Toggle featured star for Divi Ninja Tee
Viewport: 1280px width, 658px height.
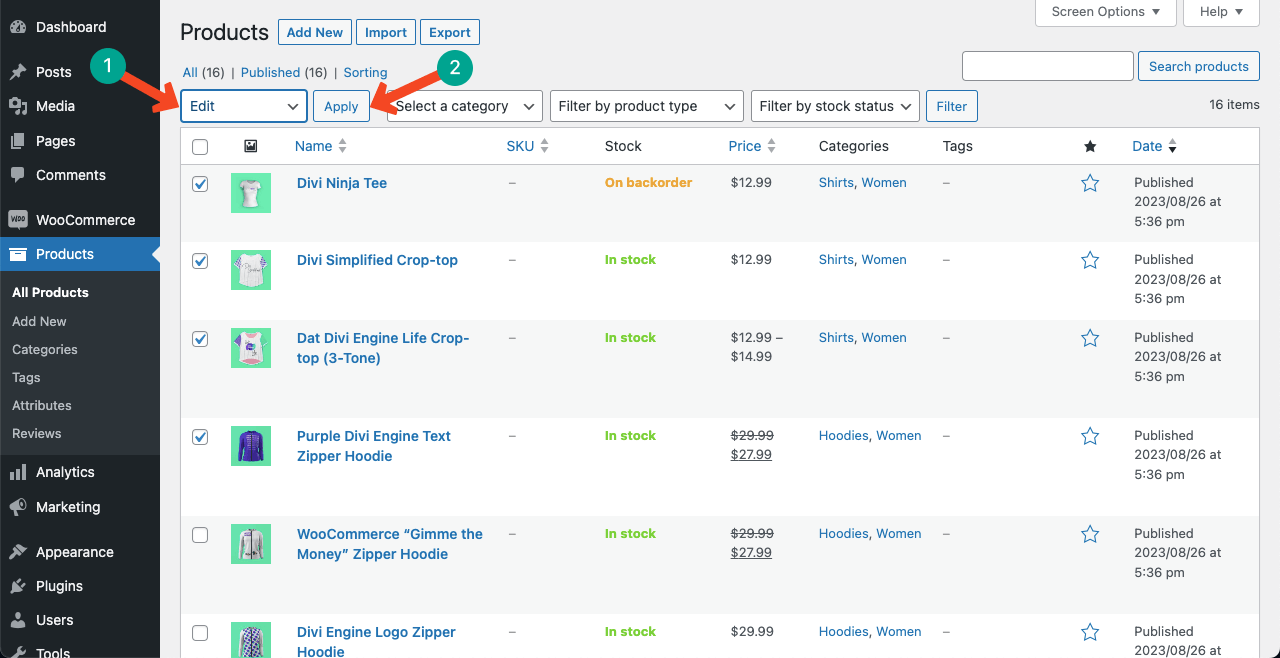1090,183
